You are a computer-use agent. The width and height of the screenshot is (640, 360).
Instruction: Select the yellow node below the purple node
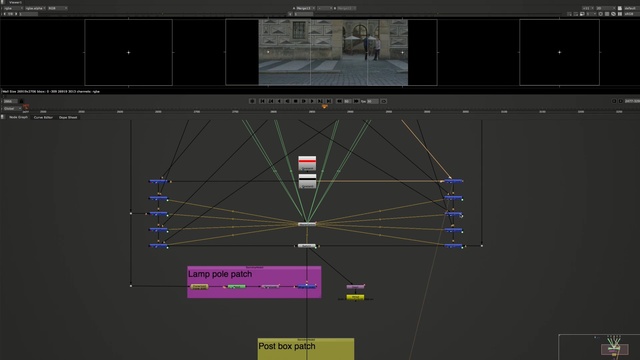pos(355,297)
